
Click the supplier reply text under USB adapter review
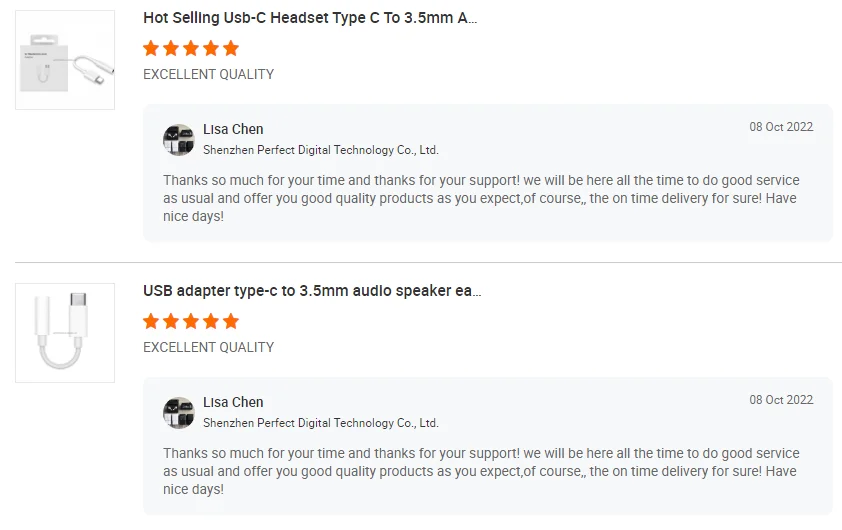(480, 471)
